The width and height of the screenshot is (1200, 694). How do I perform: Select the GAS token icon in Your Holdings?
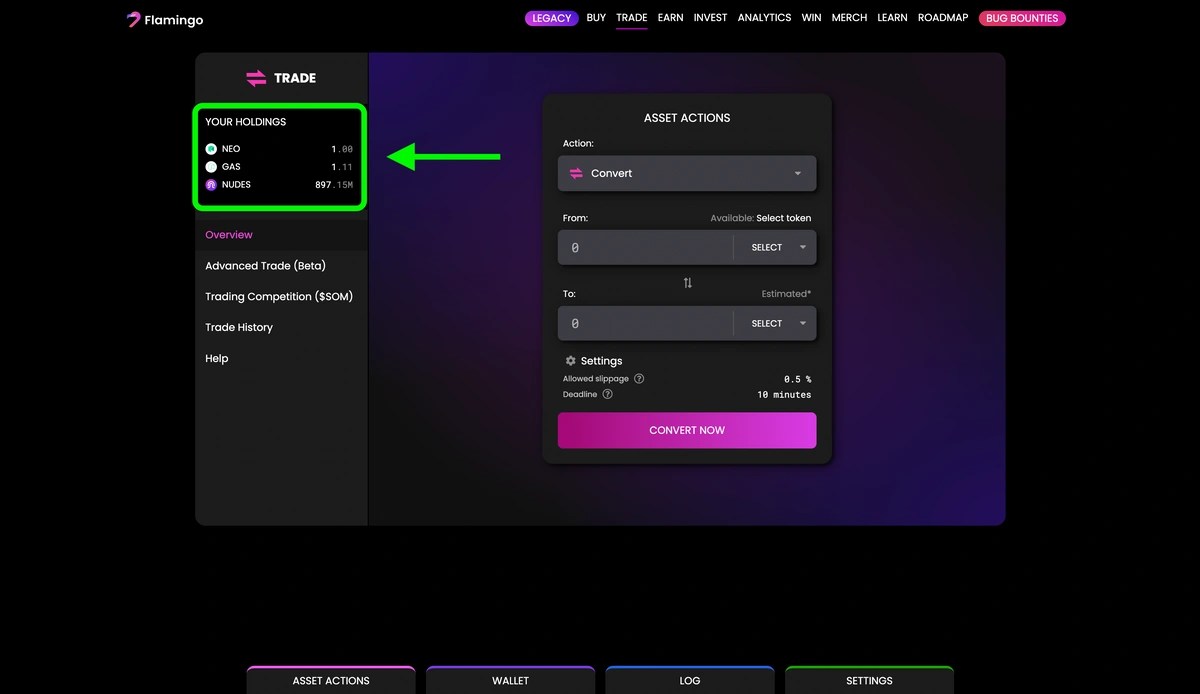tap(211, 166)
